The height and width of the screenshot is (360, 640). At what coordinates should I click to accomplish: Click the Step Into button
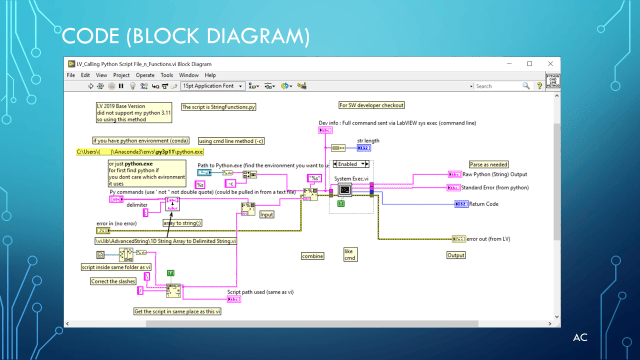155,86
